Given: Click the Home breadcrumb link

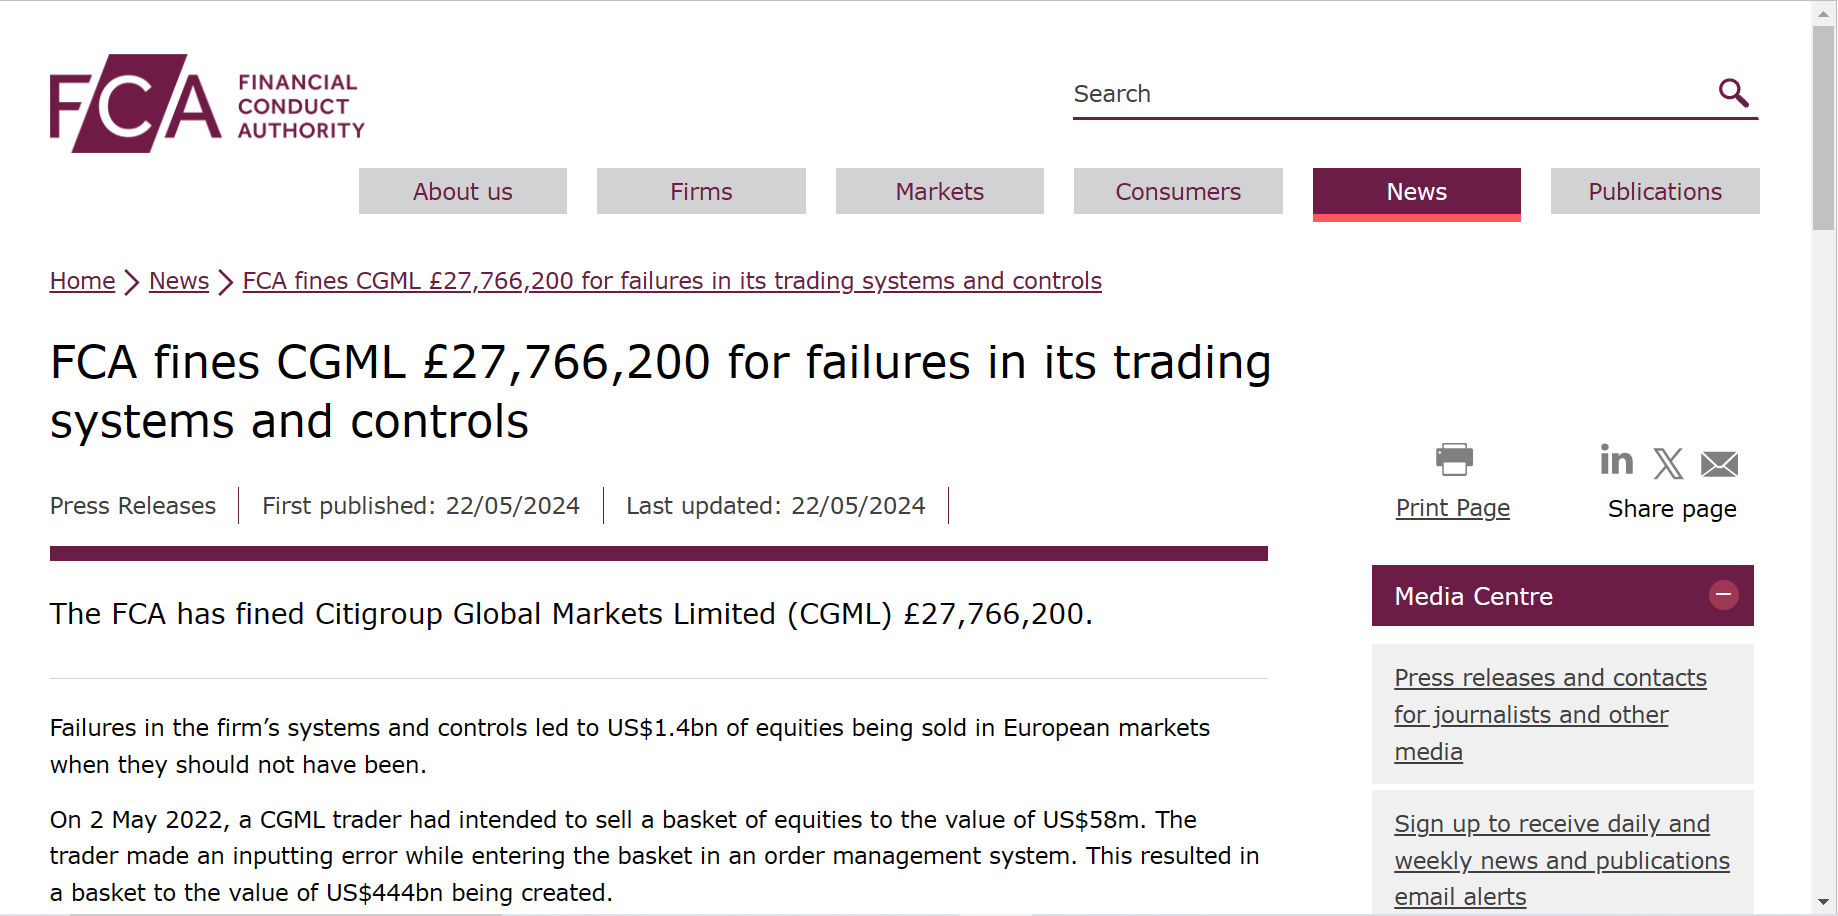Looking at the screenshot, I should pos(83,281).
